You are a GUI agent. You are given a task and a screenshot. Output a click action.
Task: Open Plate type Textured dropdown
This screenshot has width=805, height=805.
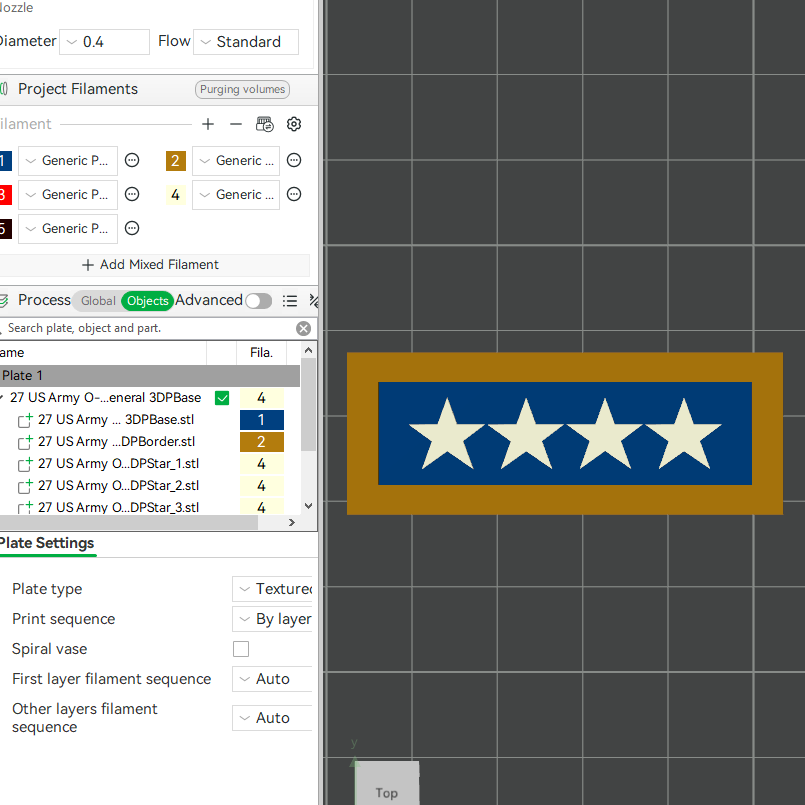point(273,589)
